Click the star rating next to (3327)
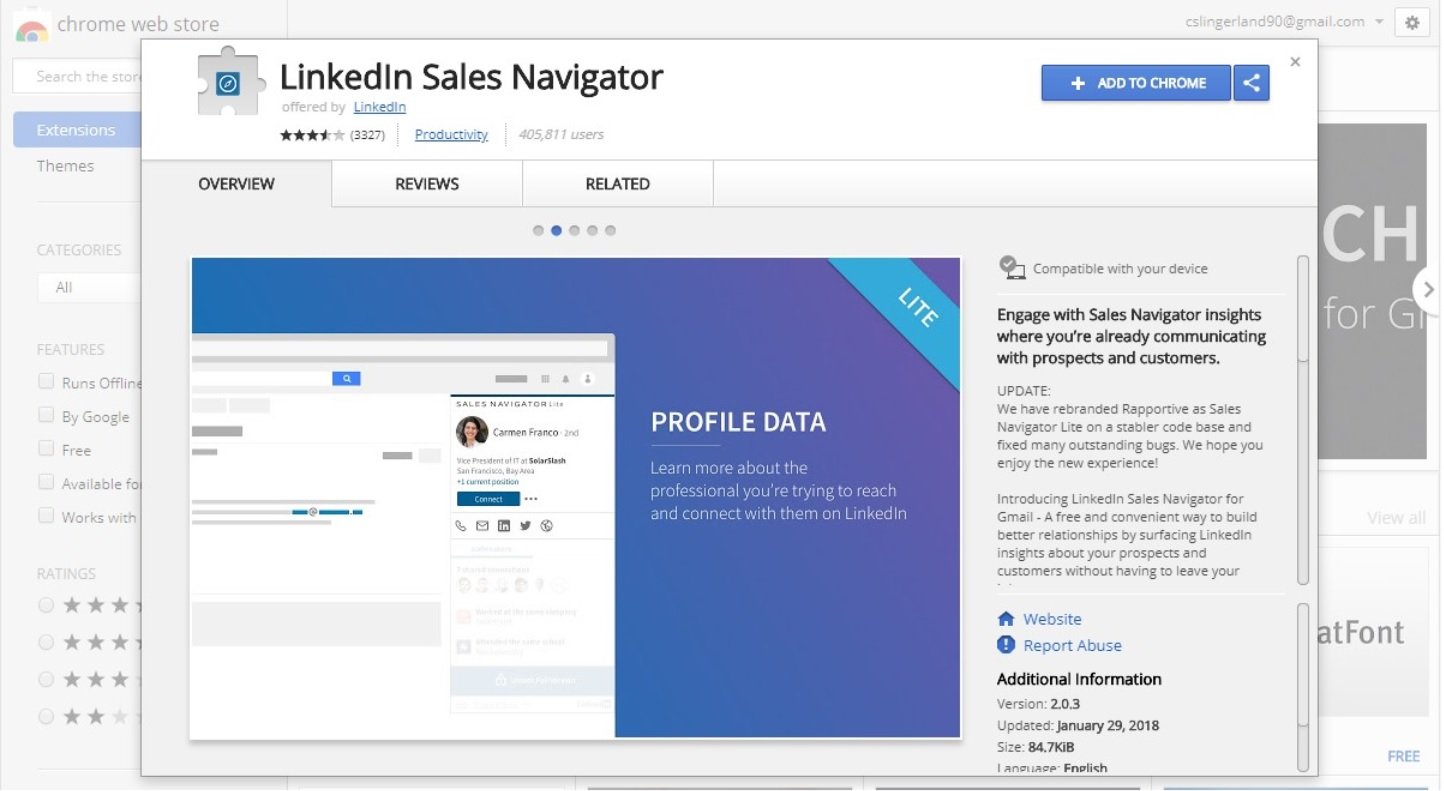The width and height of the screenshot is (1444, 791). tap(312, 135)
